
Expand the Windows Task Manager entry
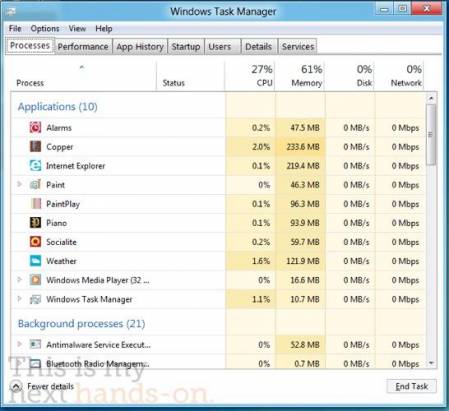tap(19, 299)
